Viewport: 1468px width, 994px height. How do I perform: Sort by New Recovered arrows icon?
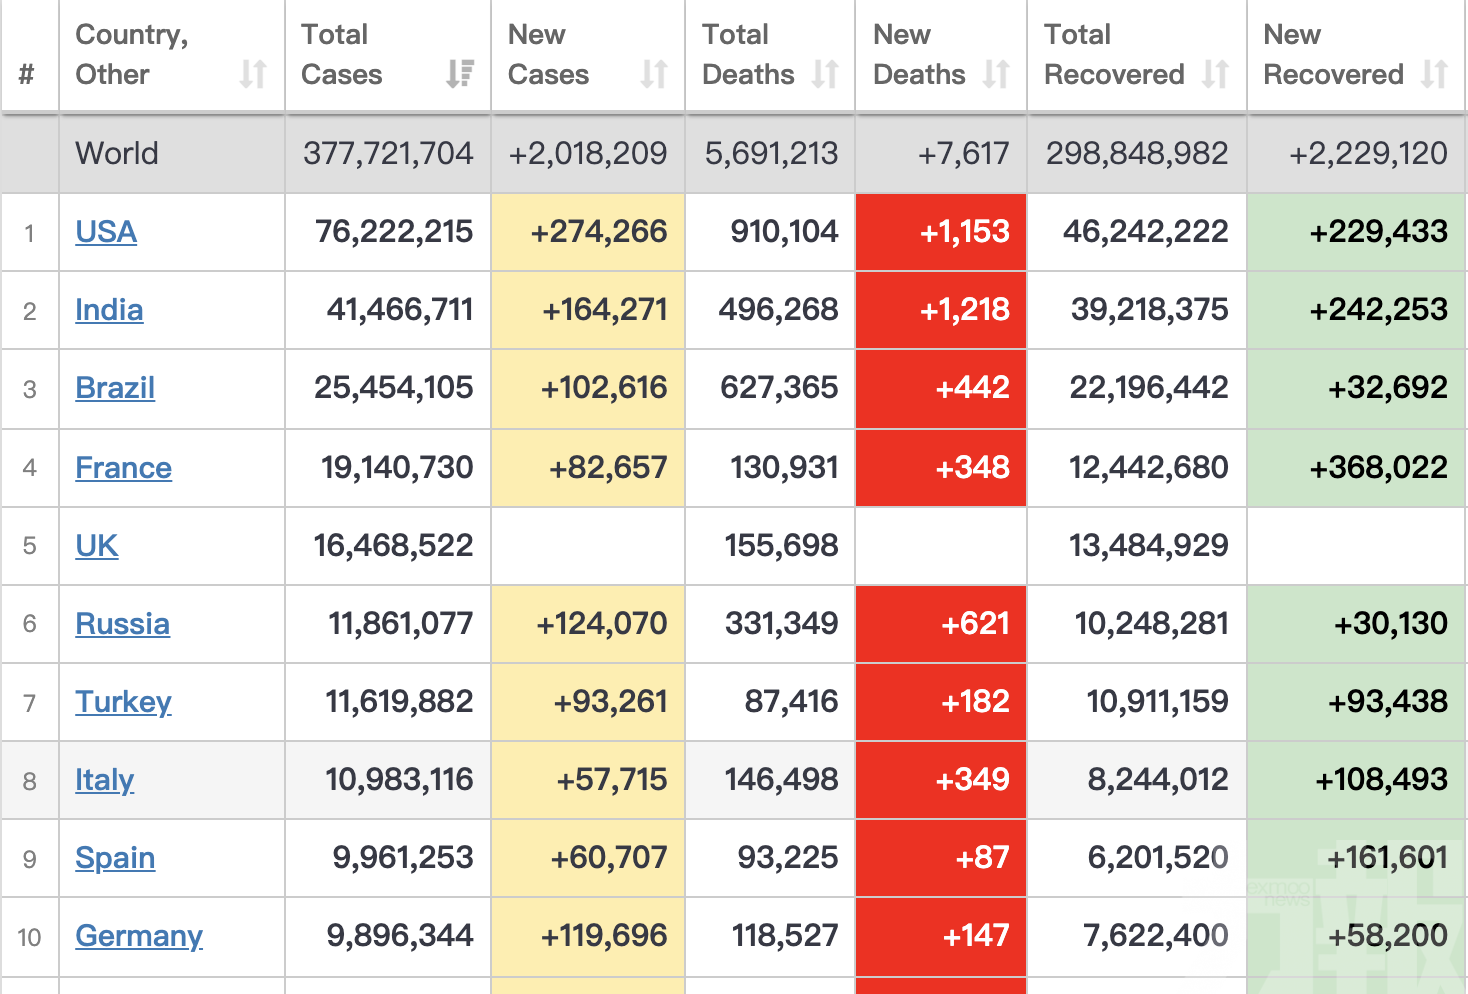(x=1434, y=74)
